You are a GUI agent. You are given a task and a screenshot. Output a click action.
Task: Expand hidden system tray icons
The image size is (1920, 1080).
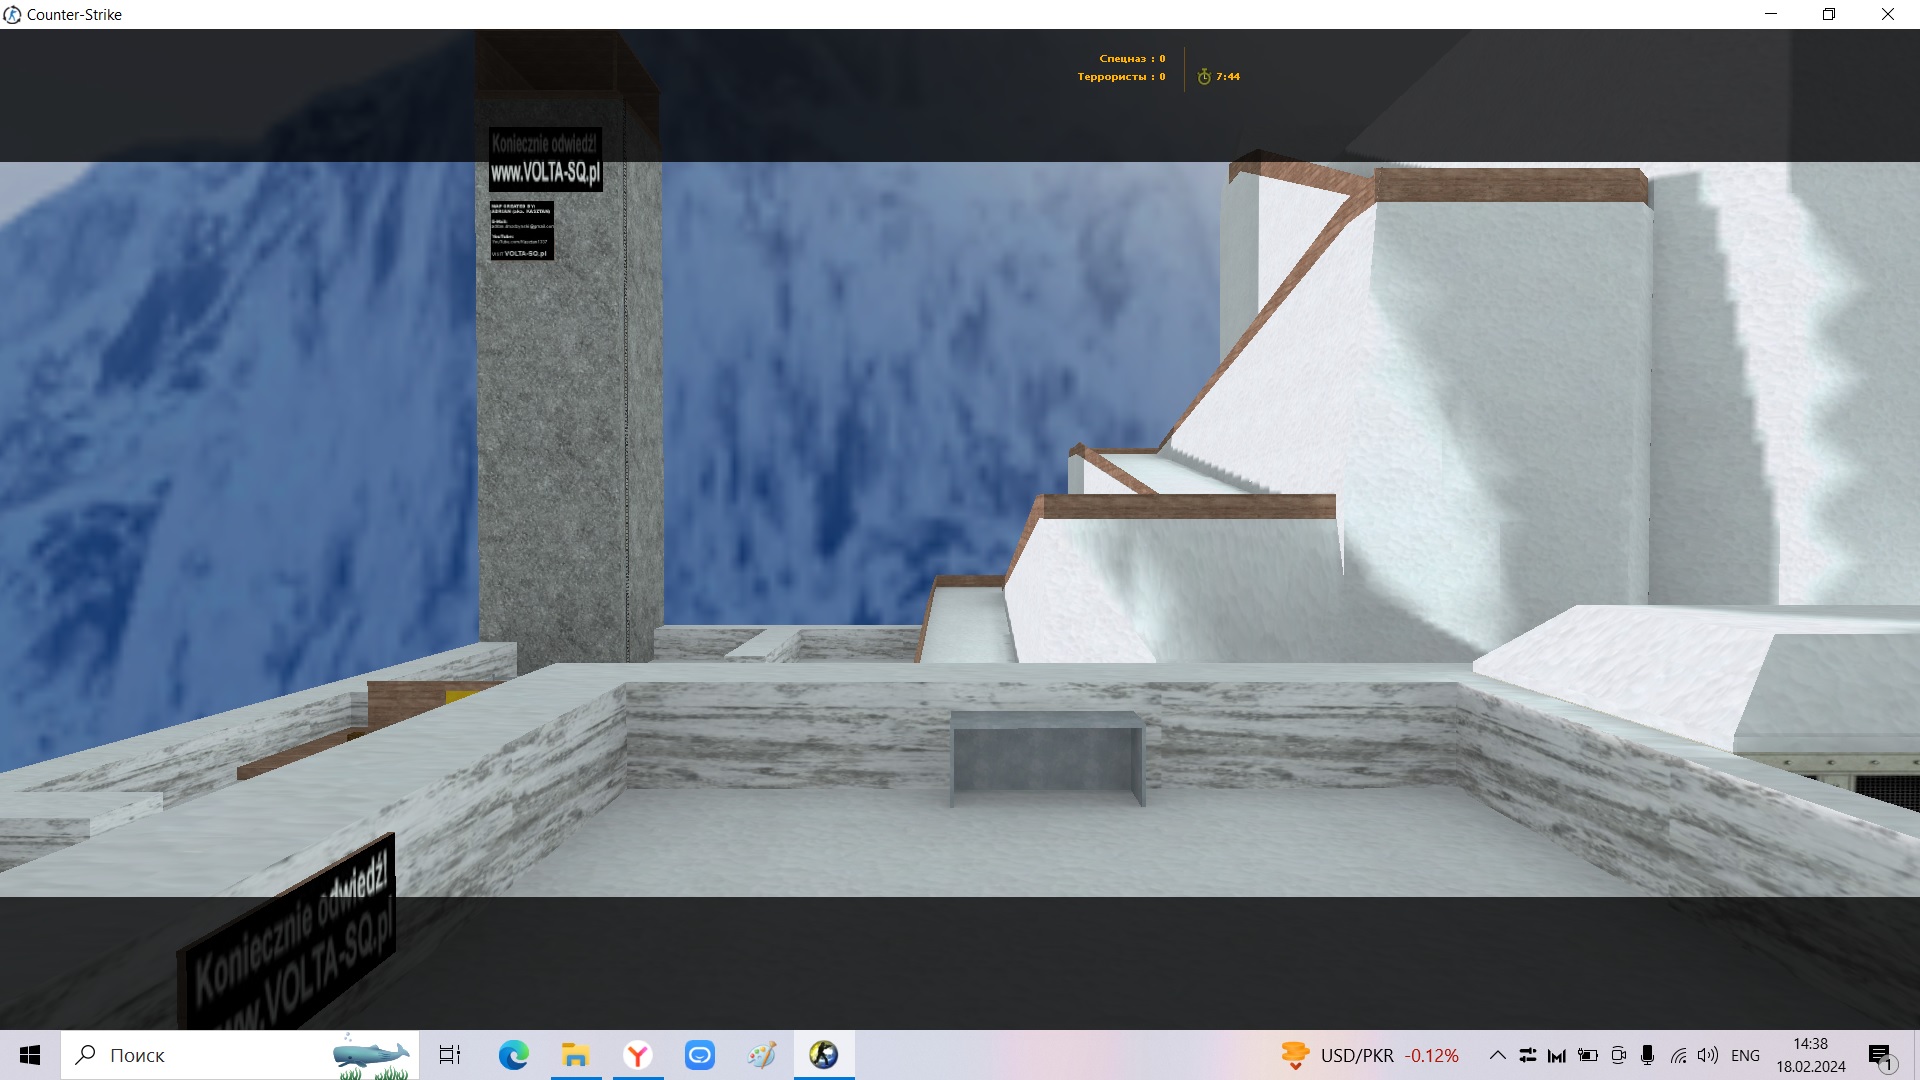pos(1497,1055)
